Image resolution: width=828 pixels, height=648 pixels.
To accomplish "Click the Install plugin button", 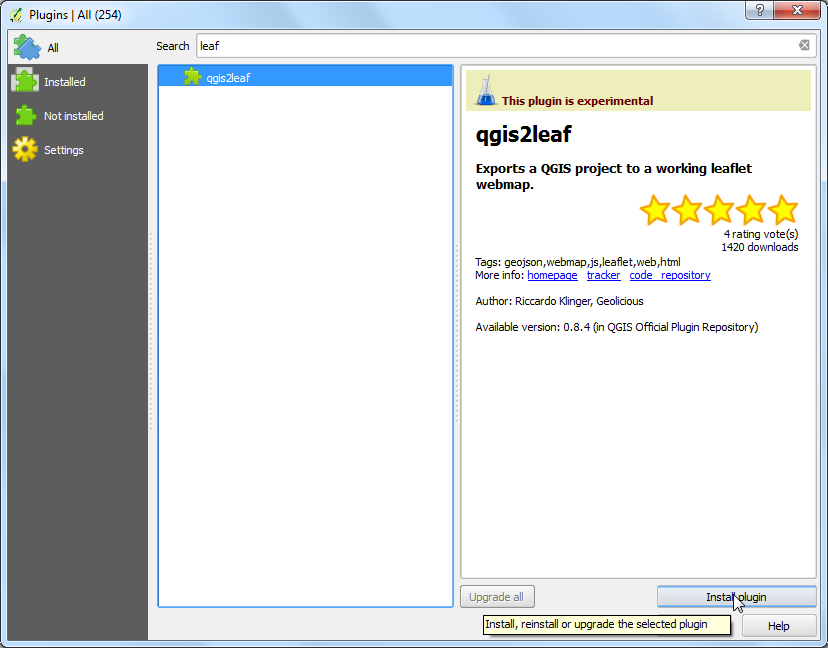I will (x=736, y=597).
